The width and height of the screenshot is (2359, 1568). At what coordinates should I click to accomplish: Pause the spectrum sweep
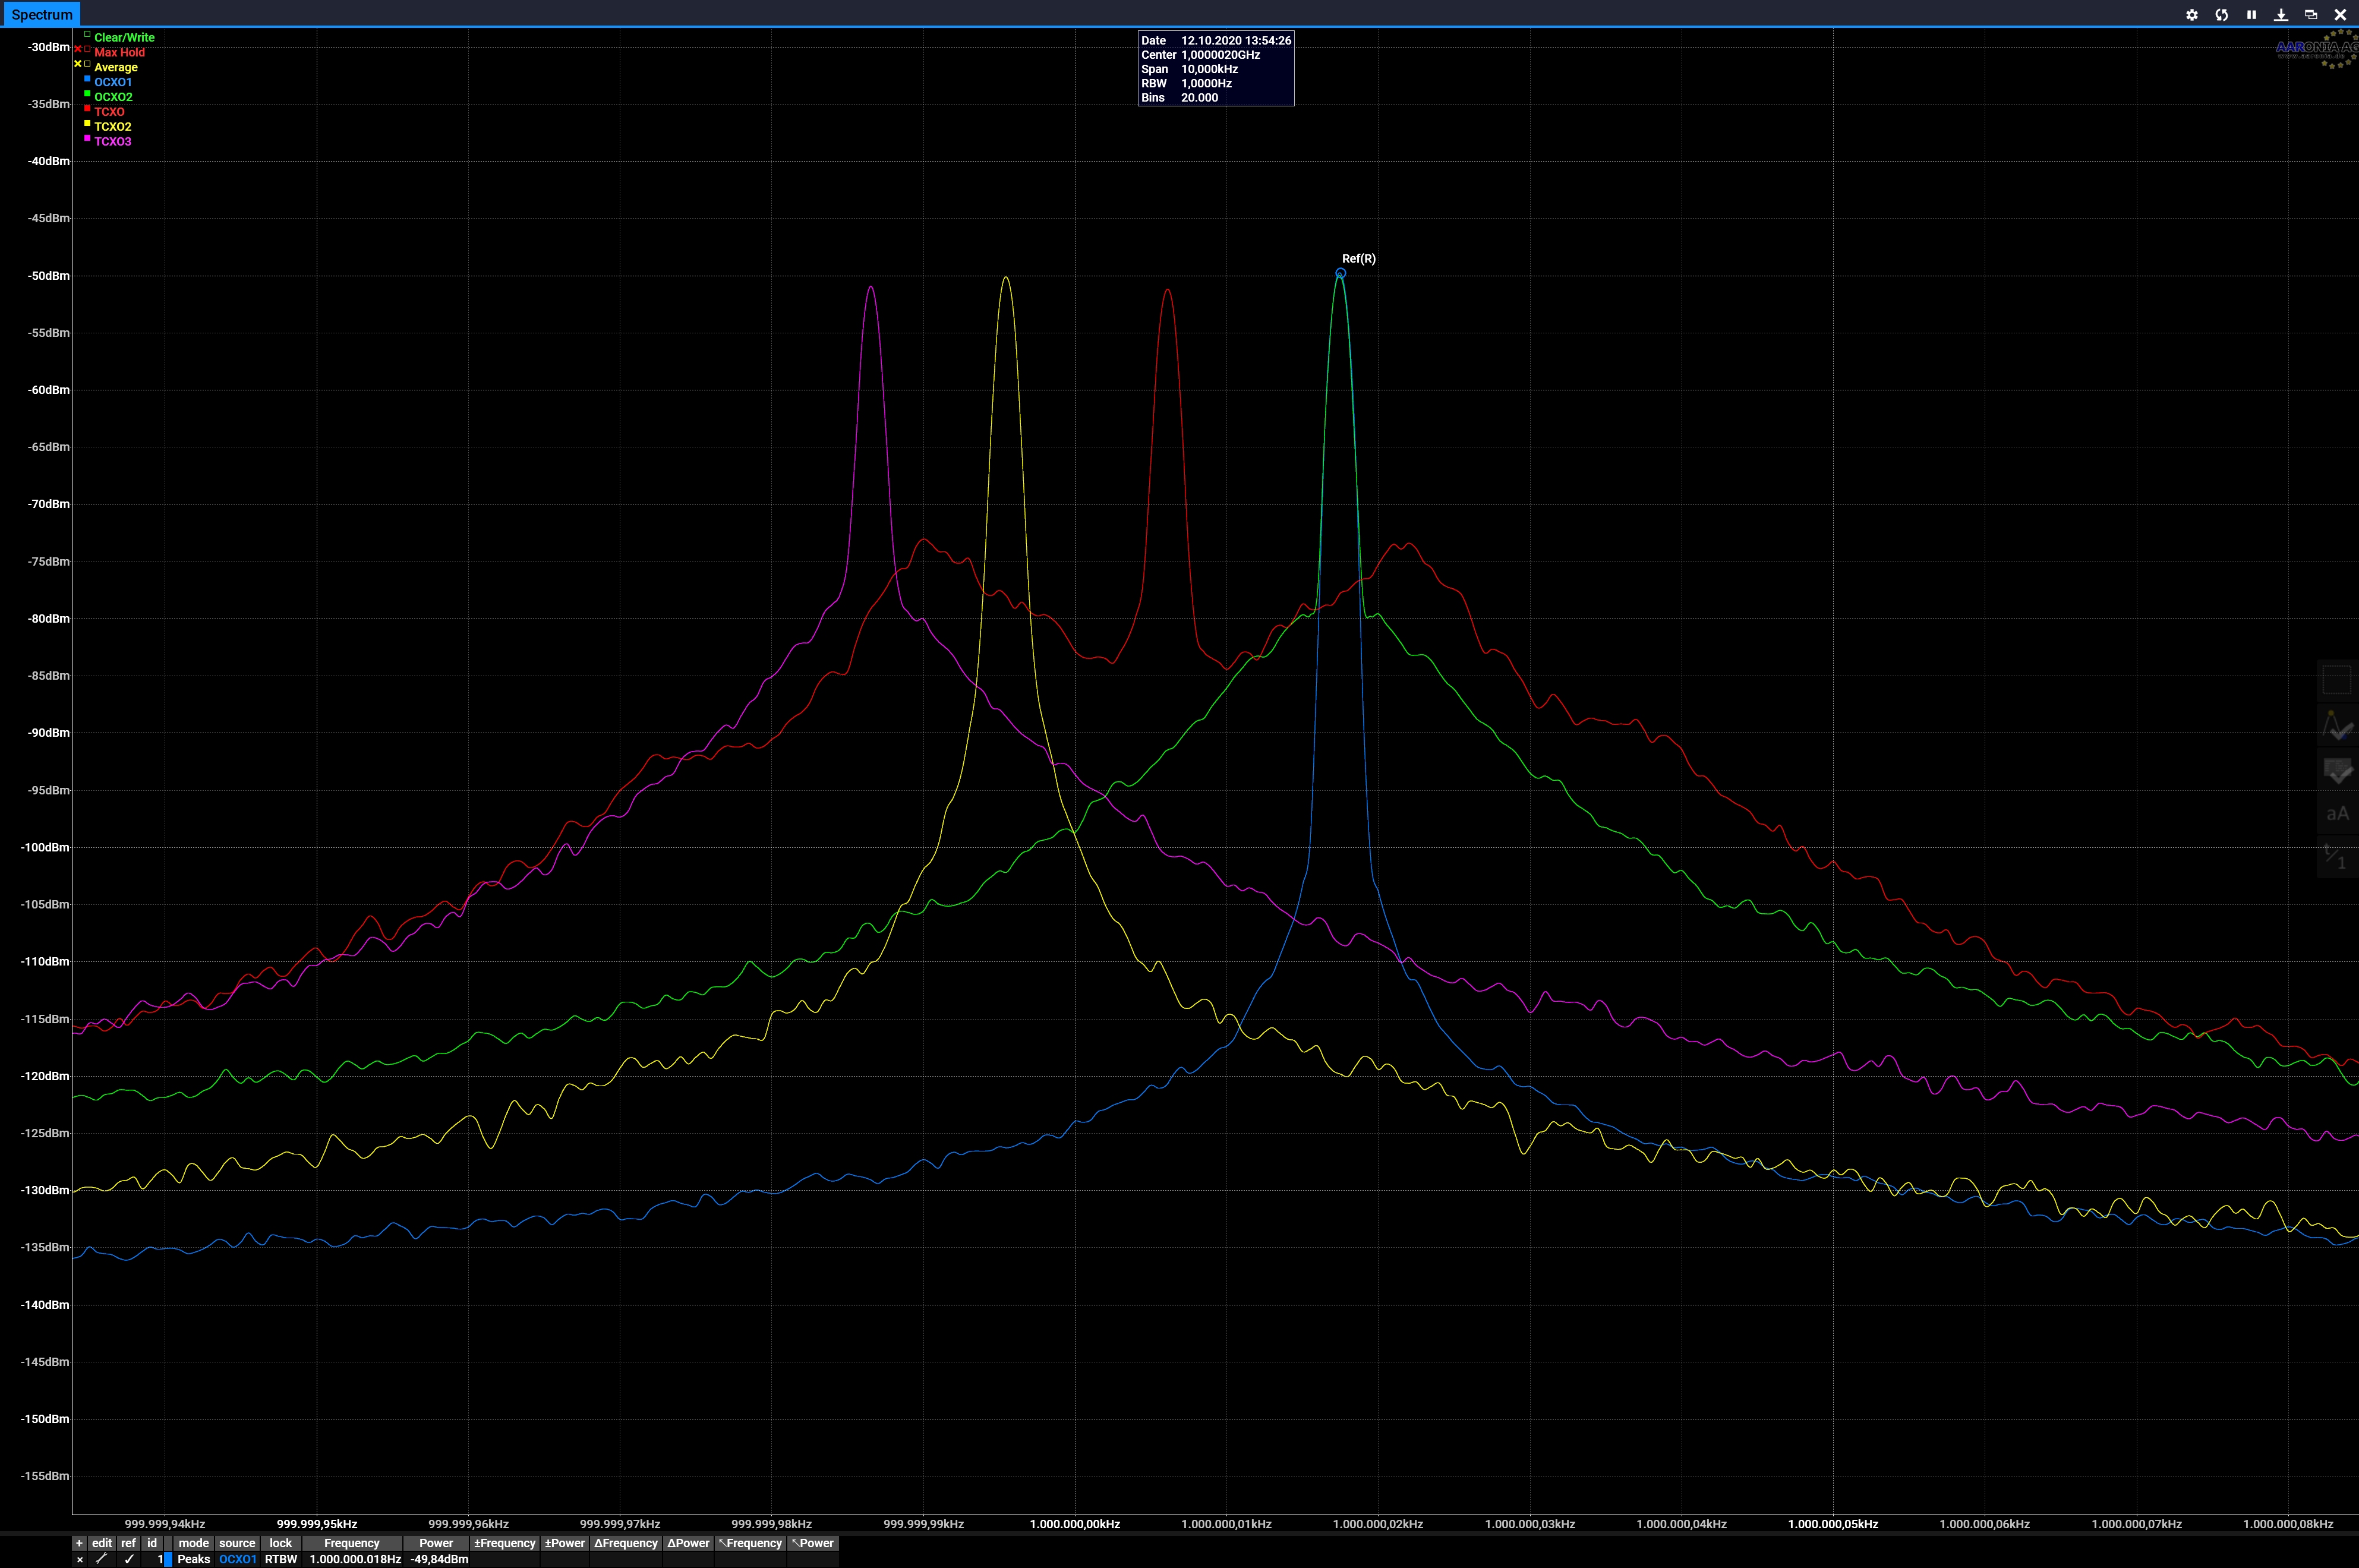[x=2251, y=15]
